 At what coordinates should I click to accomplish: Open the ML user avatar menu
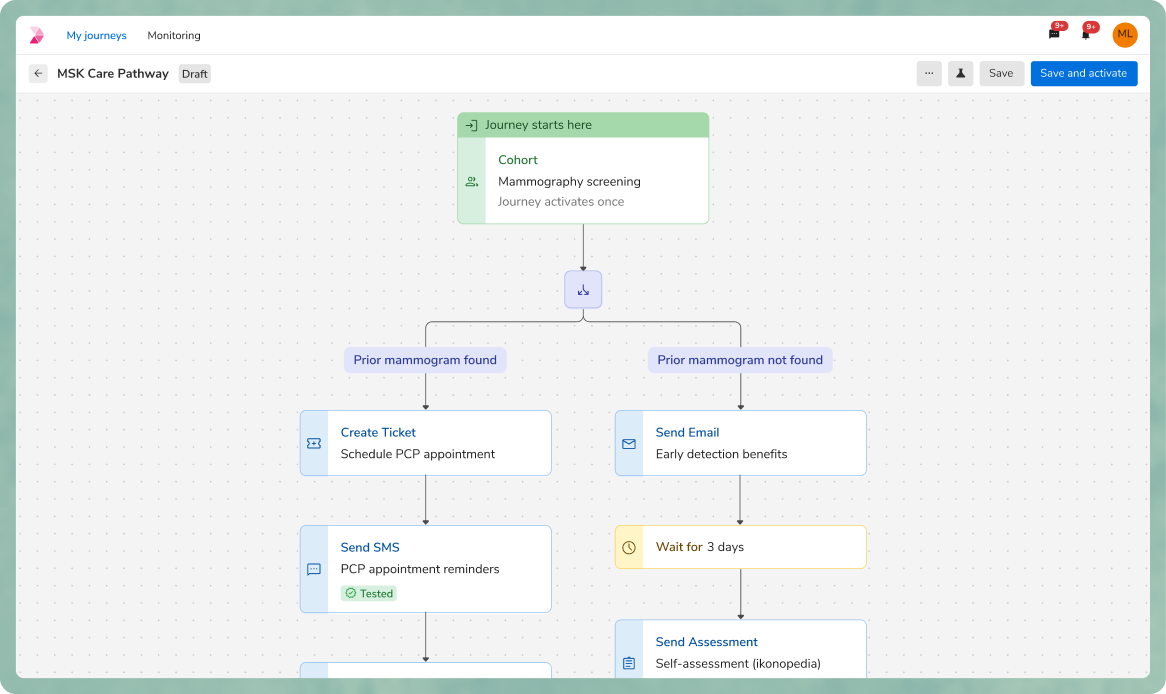(x=1124, y=34)
